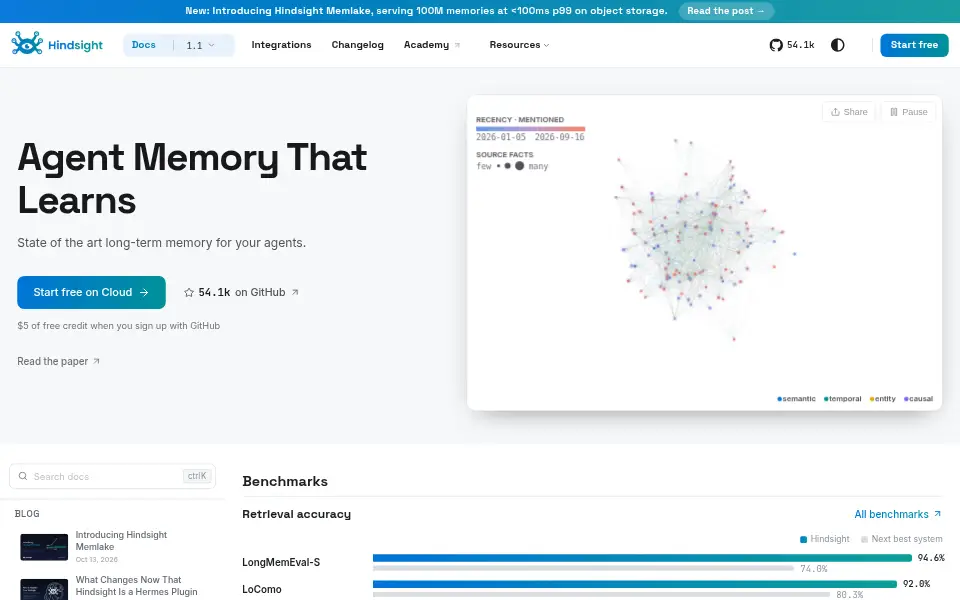
Task: Click the recency gradient color bar
Action: pyautogui.click(x=530, y=129)
